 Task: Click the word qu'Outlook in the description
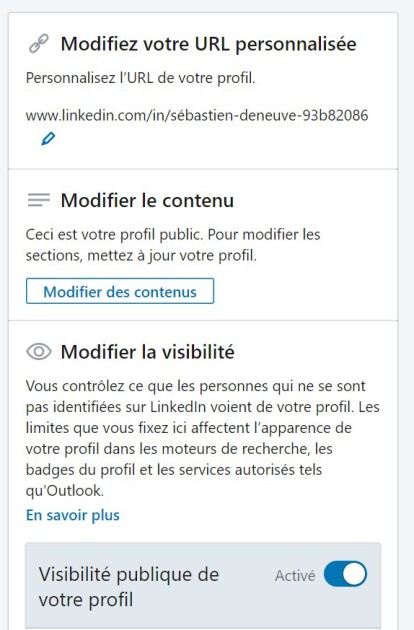[x=64, y=491]
